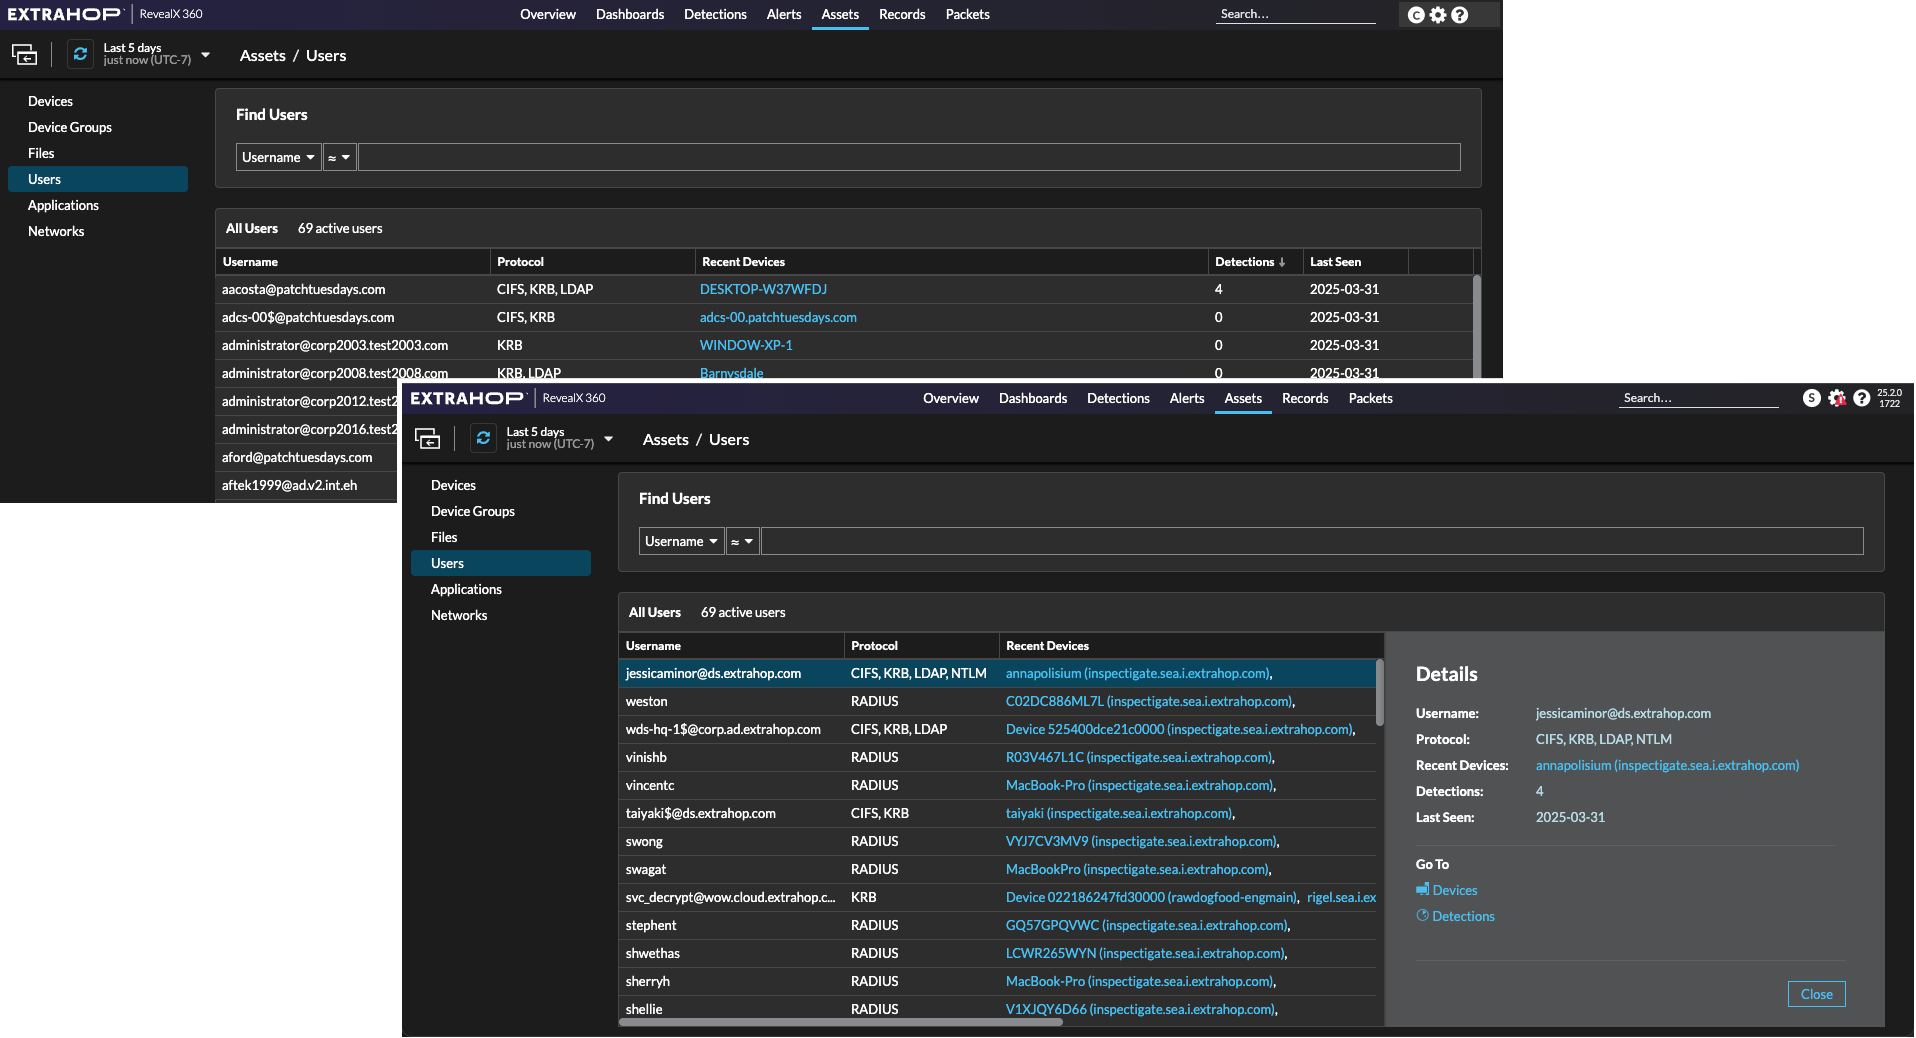Viewport: 1916px width, 1038px height.
Task: Click the recent pages icon in the front window
Action: [x=427, y=439]
